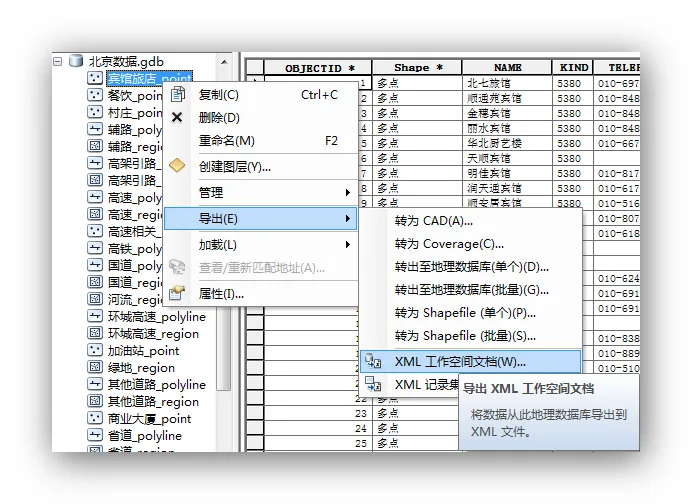
Task: Click the 其他道路_region polygon icon
Action: tap(95, 401)
